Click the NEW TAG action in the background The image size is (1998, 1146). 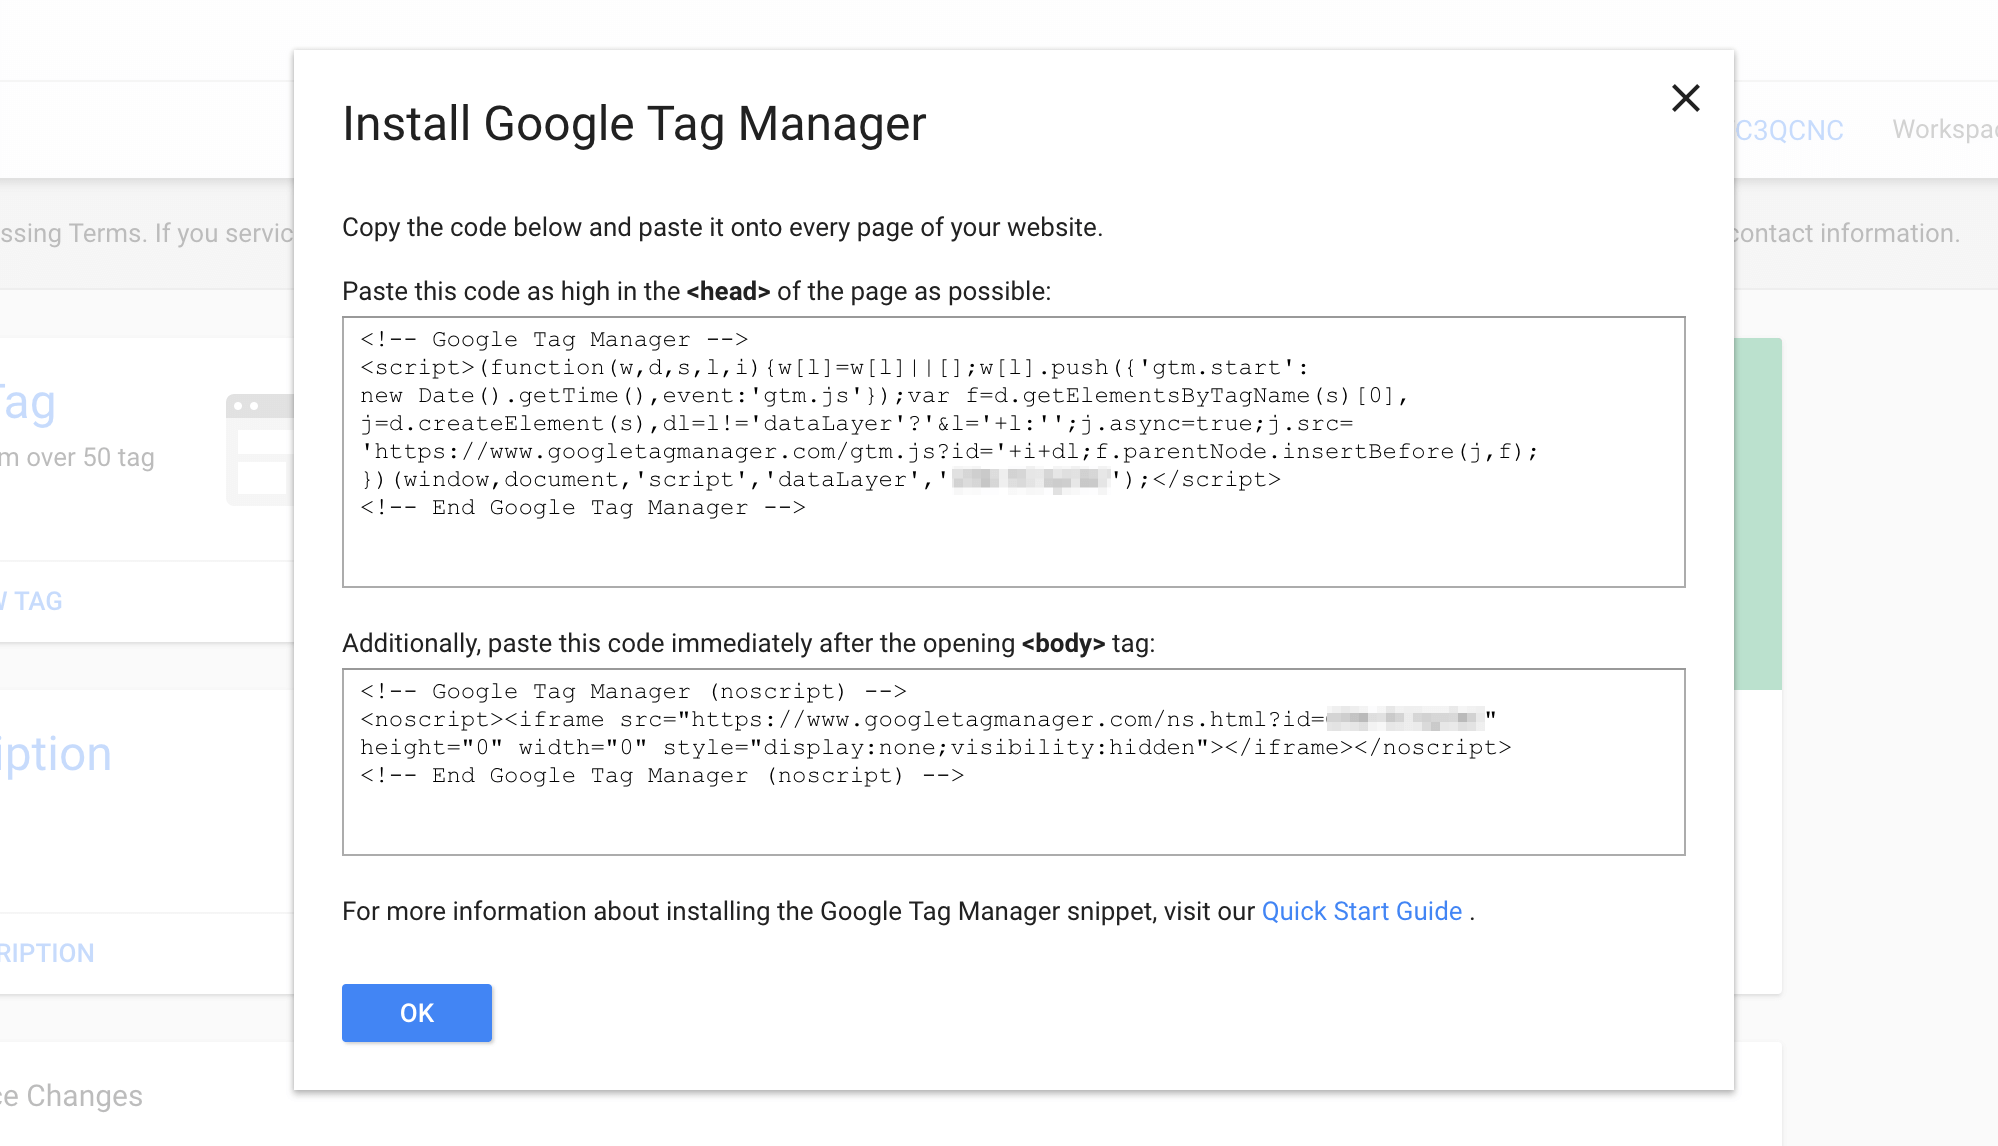tap(32, 600)
